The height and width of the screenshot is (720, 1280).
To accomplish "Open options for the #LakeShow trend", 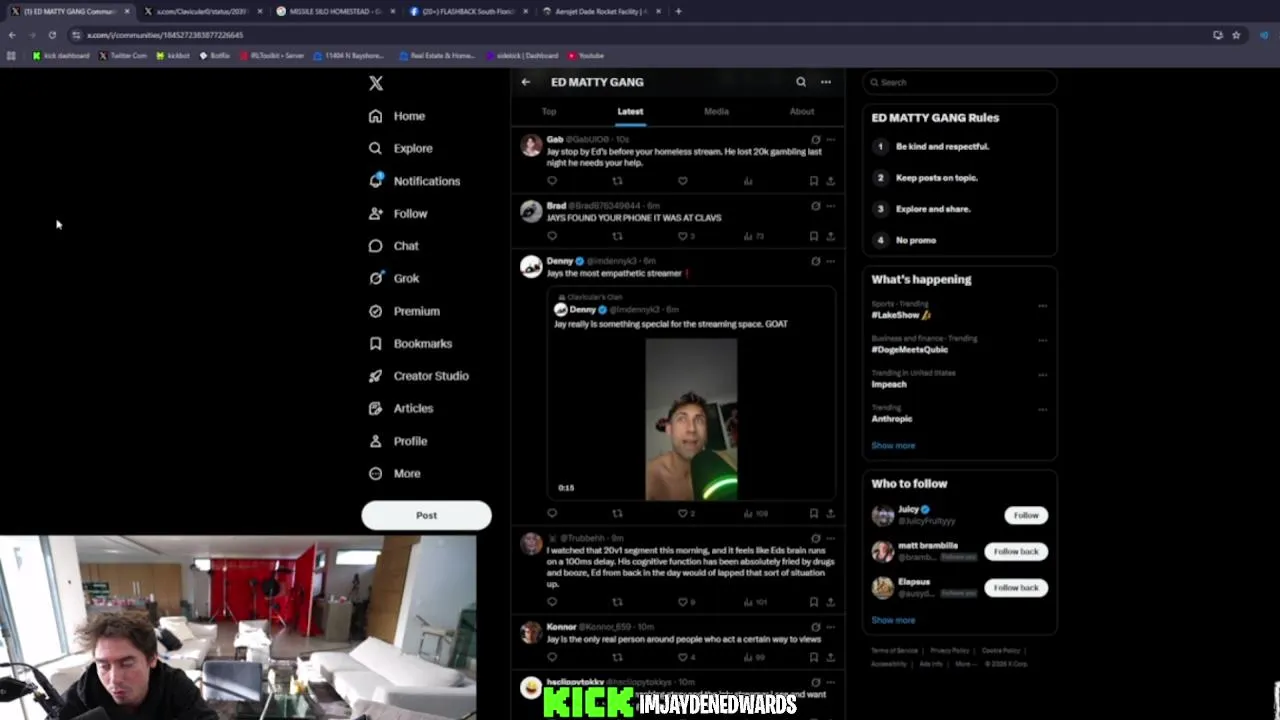I will tap(1042, 306).
